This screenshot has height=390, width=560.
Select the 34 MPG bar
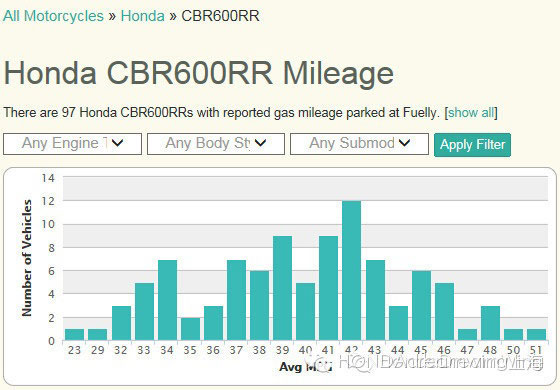point(168,300)
